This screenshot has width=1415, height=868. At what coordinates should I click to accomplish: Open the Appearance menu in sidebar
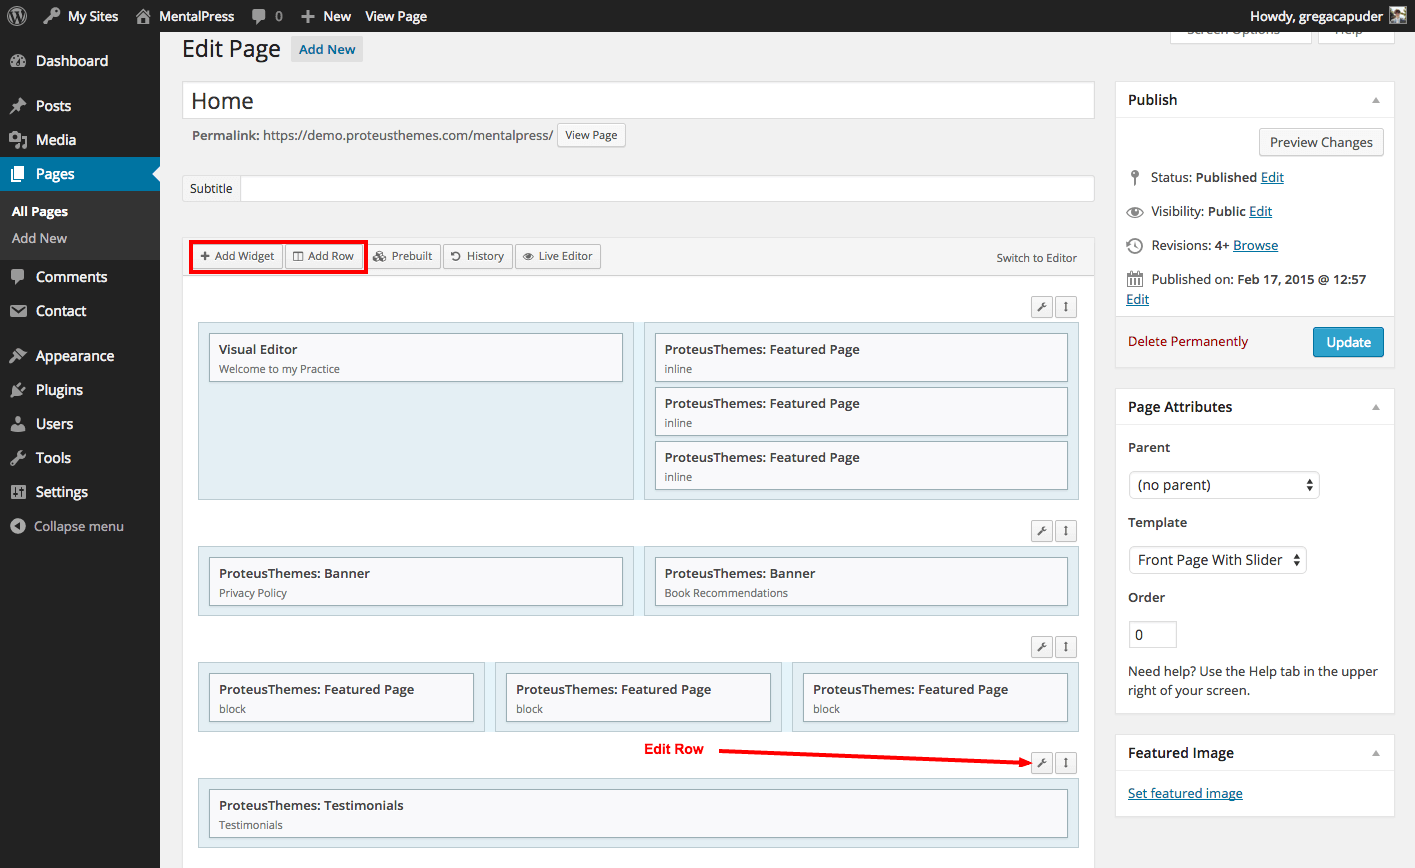pos(74,356)
